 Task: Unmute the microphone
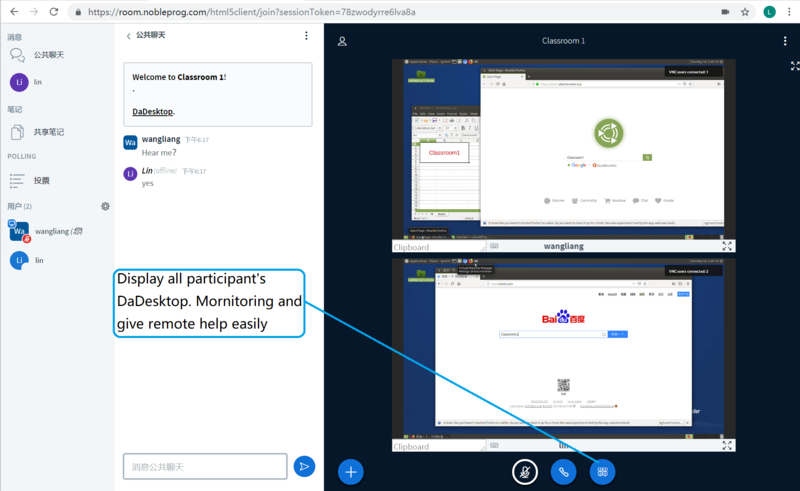point(525,471)
